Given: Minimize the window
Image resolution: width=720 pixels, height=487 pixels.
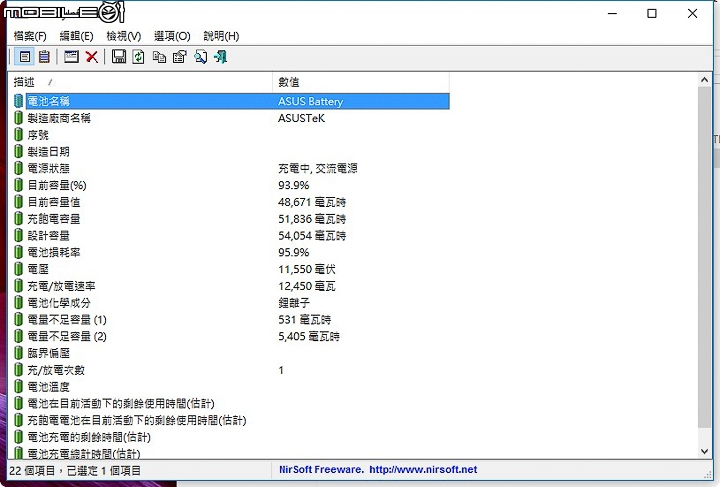Looking at the screenshot, I should [612, 13].
